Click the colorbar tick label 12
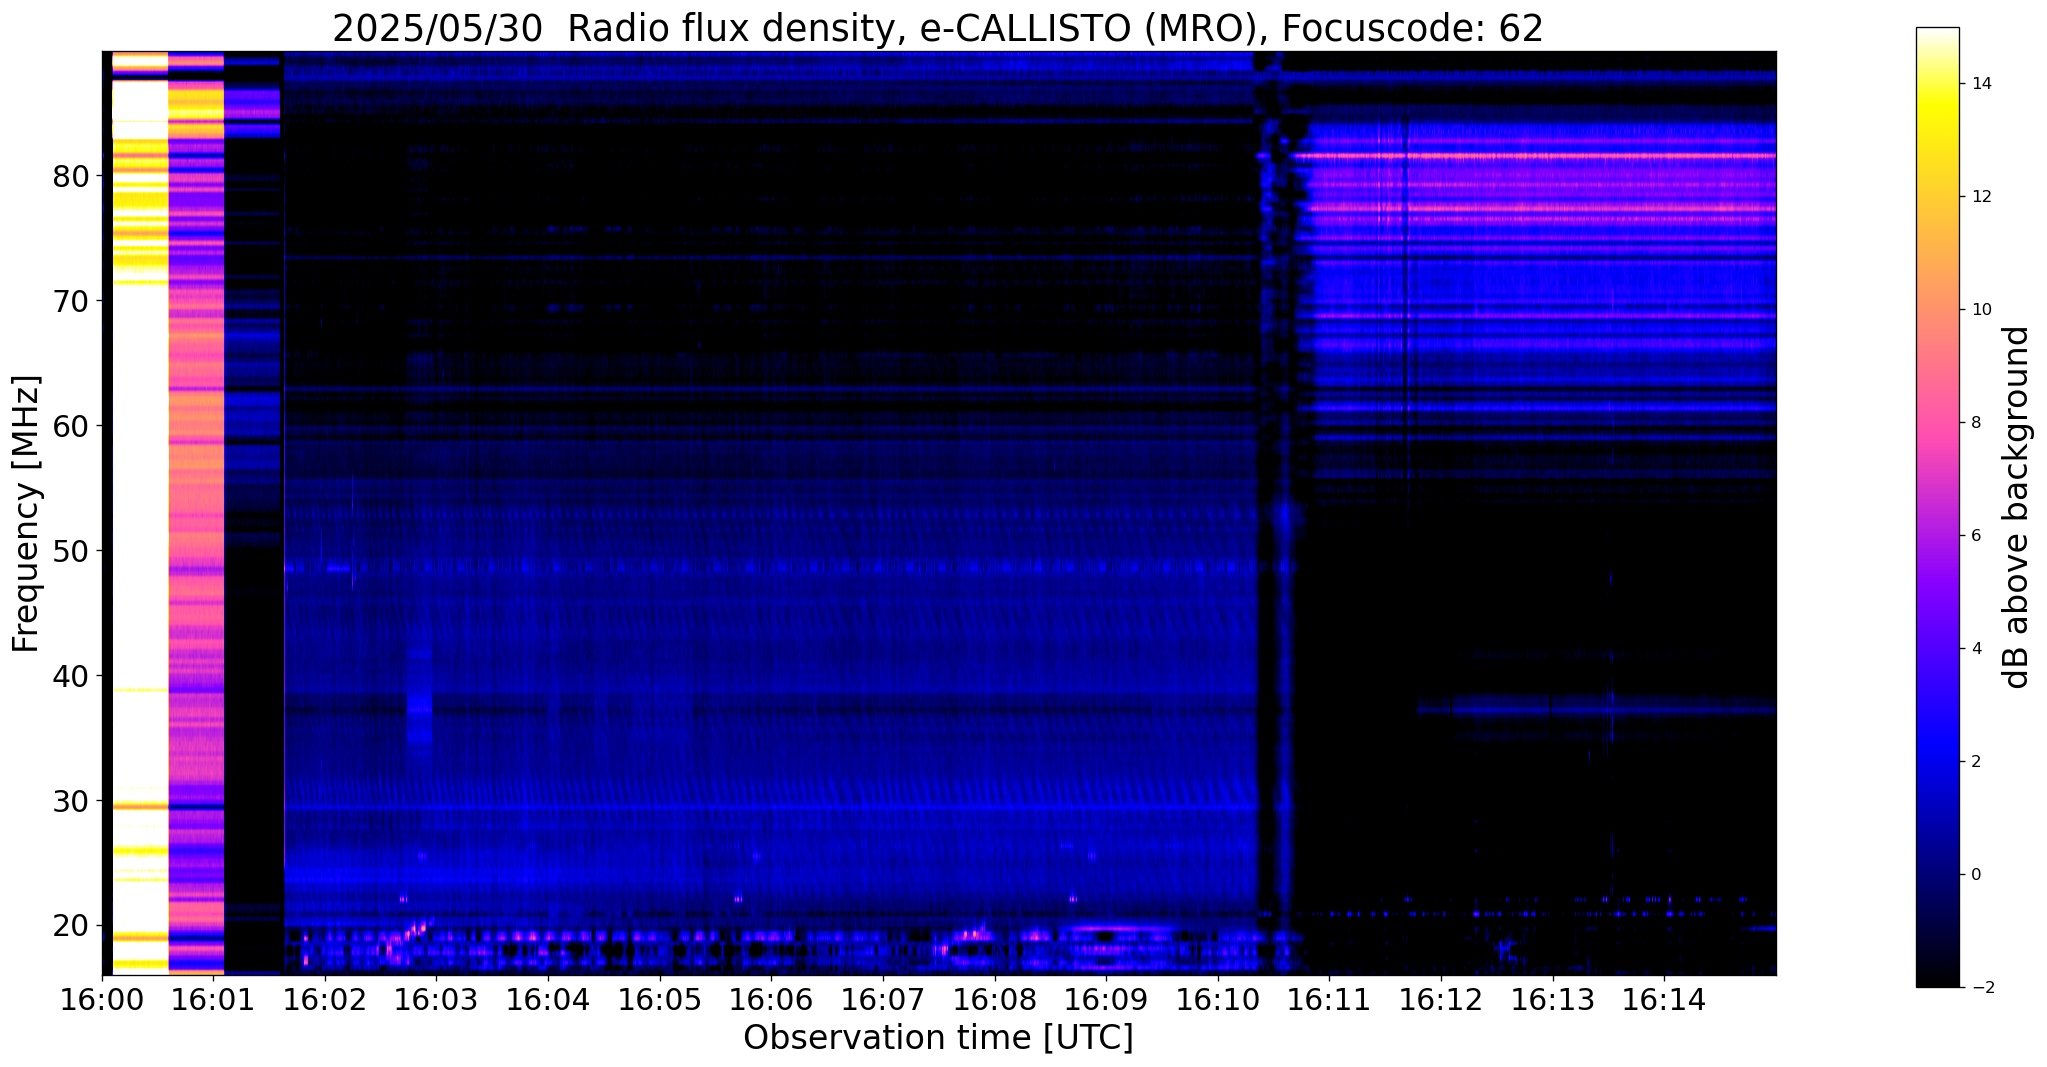The width and height of the screenshot is (2047, 1067). point(1979,197)
